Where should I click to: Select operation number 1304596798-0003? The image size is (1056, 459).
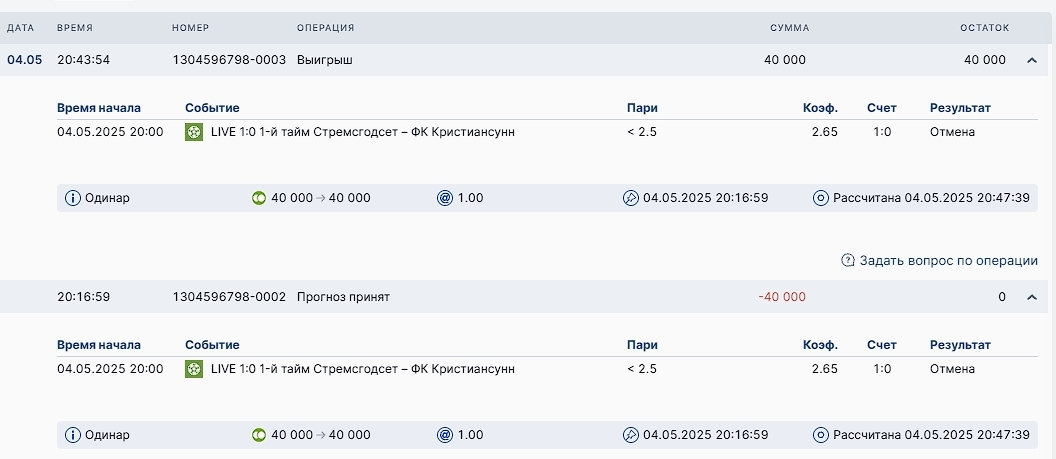229,60
